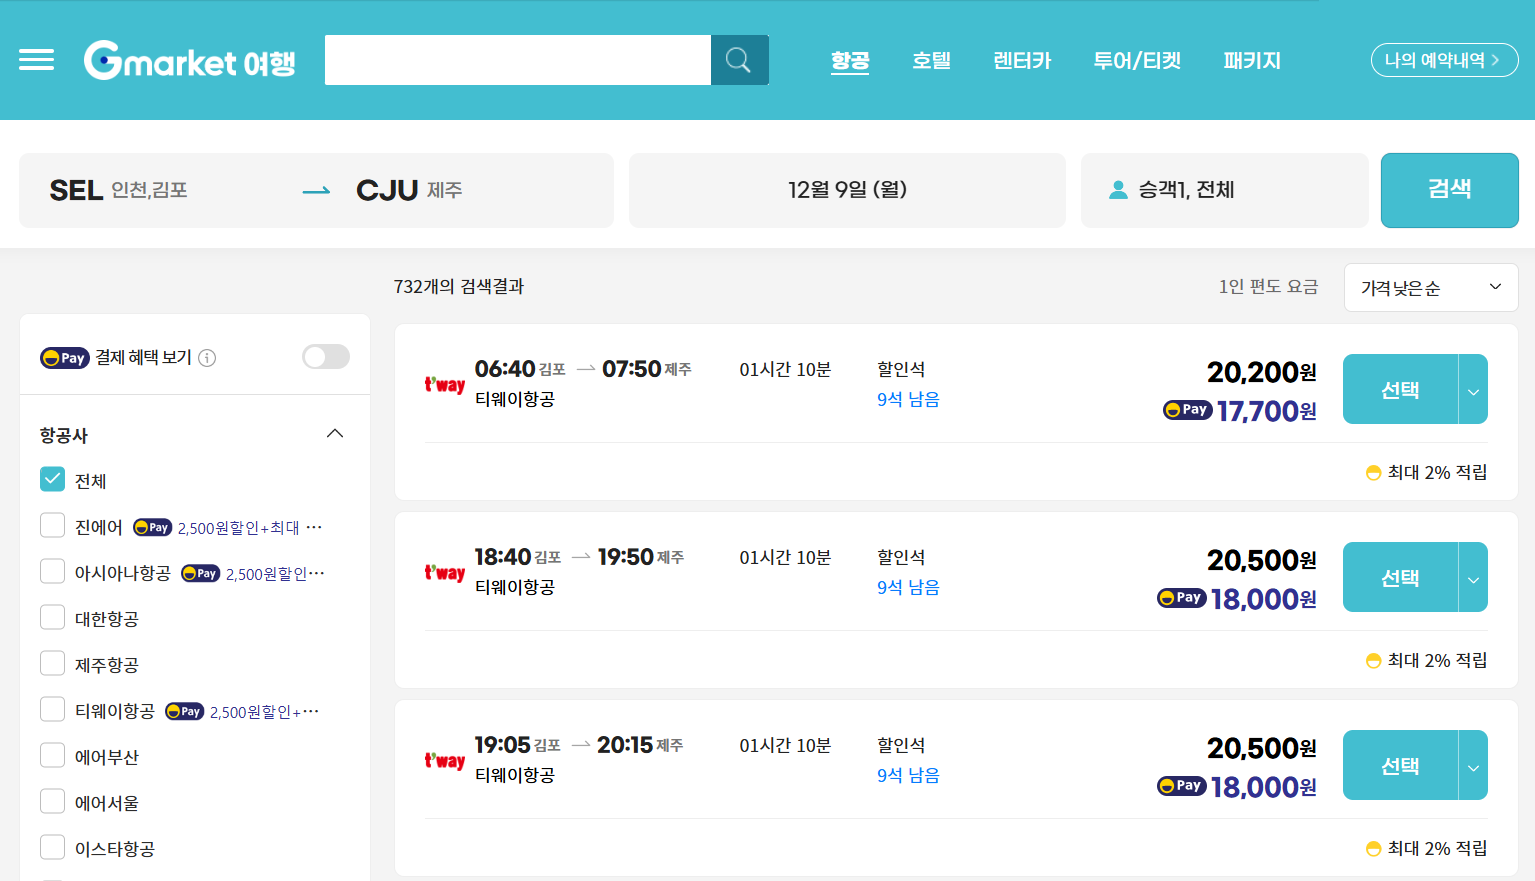Click the Pay badge next to 티웨이항공 filter

(184, 711)
